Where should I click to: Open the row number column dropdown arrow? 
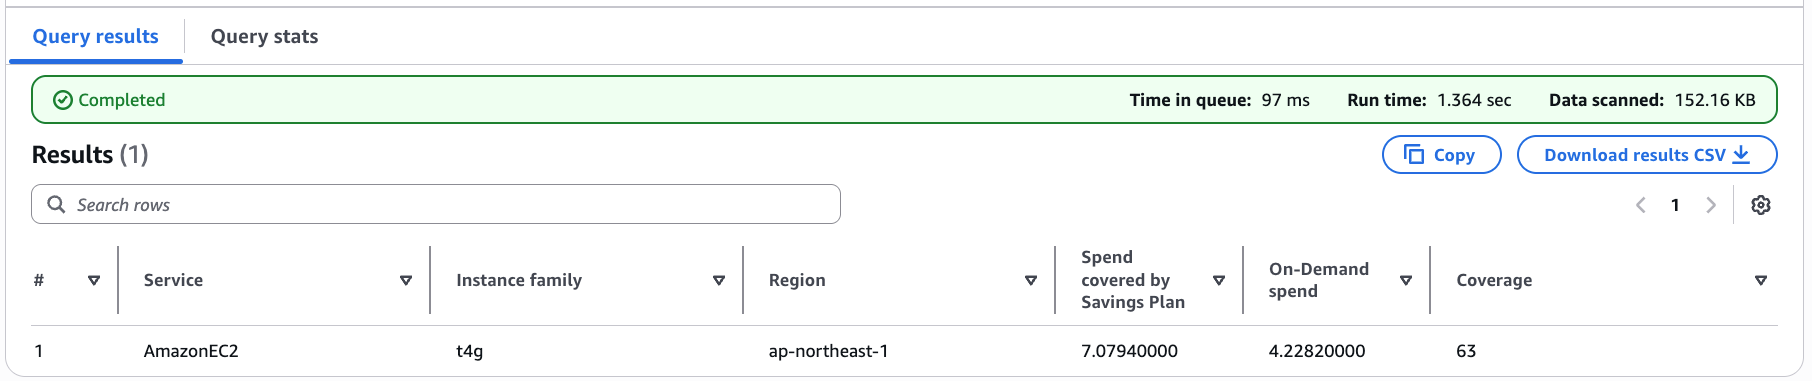[x=94, y=281]
